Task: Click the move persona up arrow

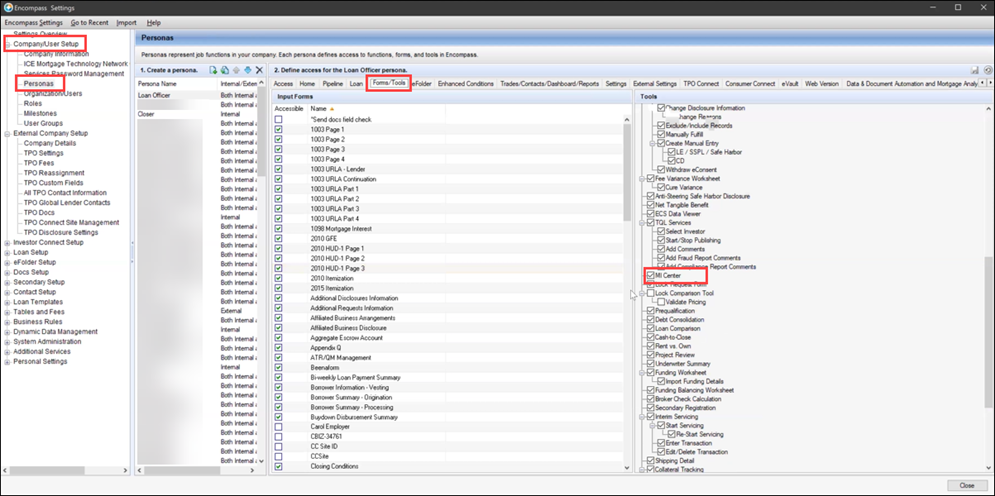Action: [236, 70]
